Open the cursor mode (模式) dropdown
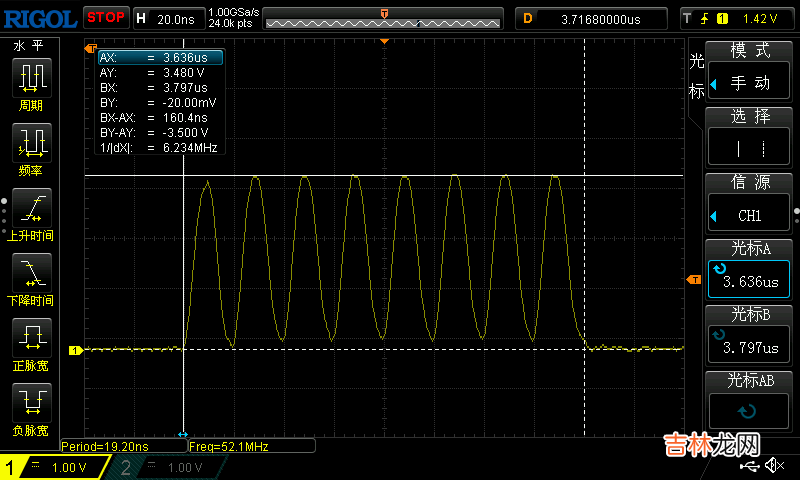 pos(750,72)
